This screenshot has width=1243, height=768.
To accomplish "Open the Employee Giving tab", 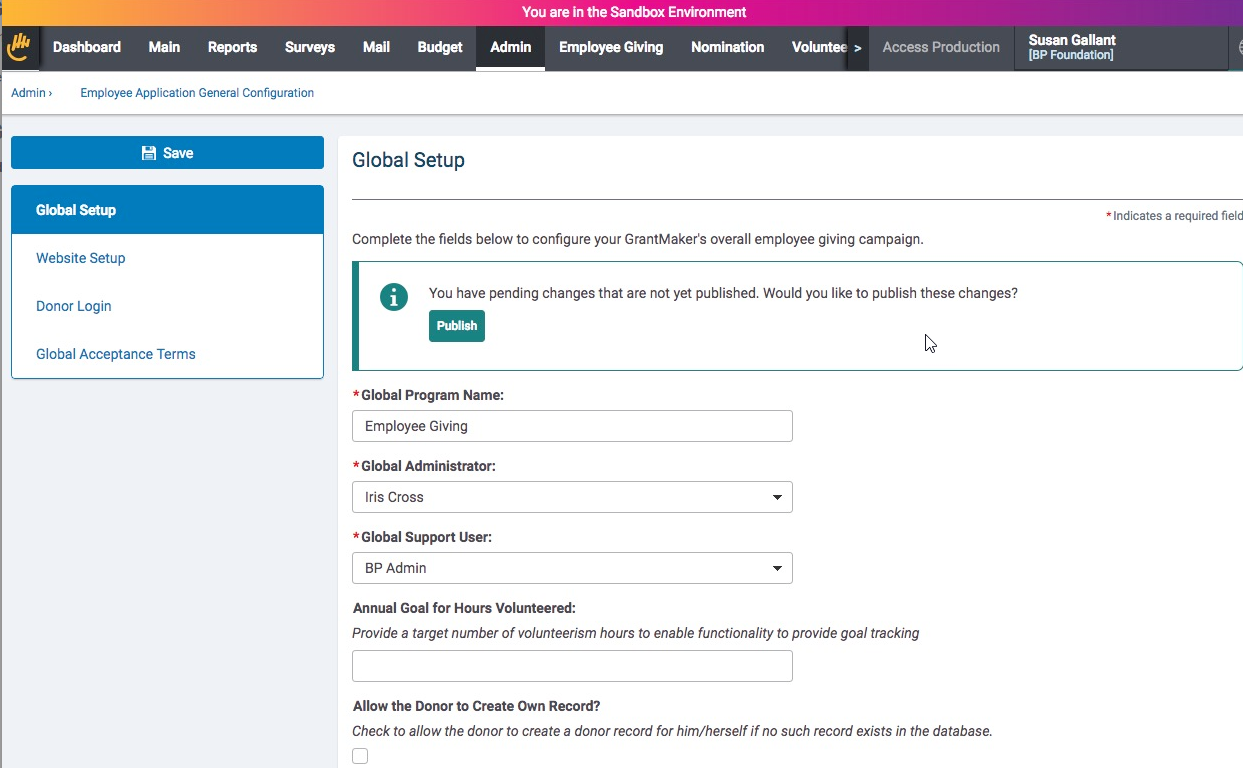I will (x=611, y=47).
